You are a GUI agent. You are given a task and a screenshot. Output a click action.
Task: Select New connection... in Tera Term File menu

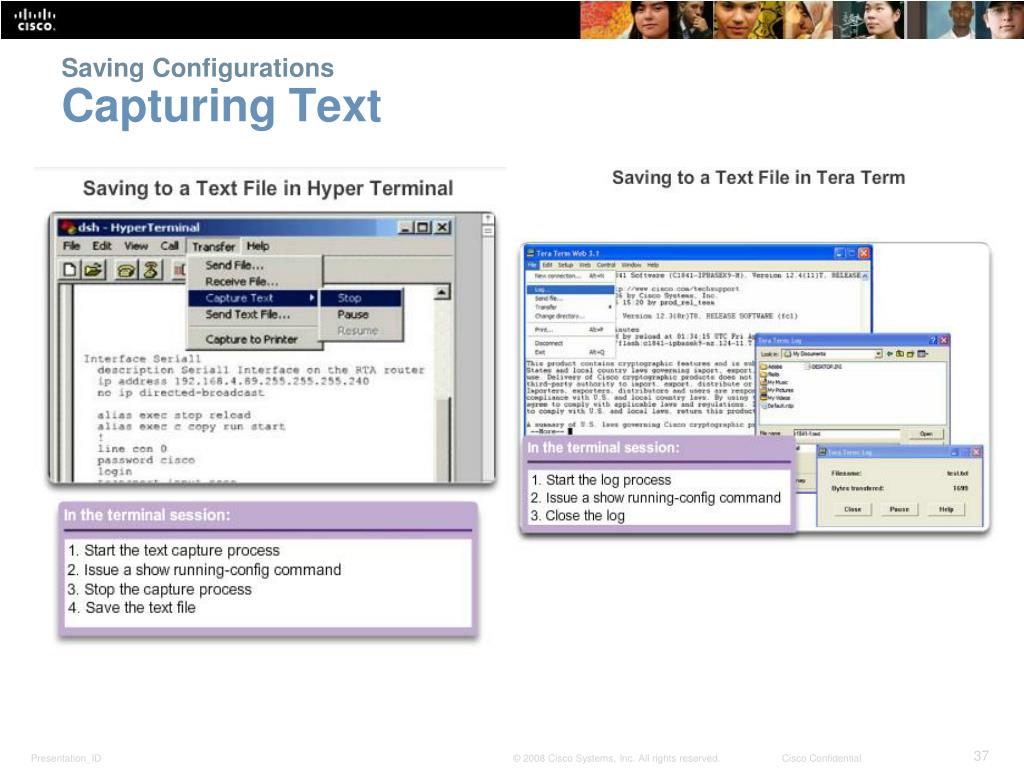click(569, 276)
